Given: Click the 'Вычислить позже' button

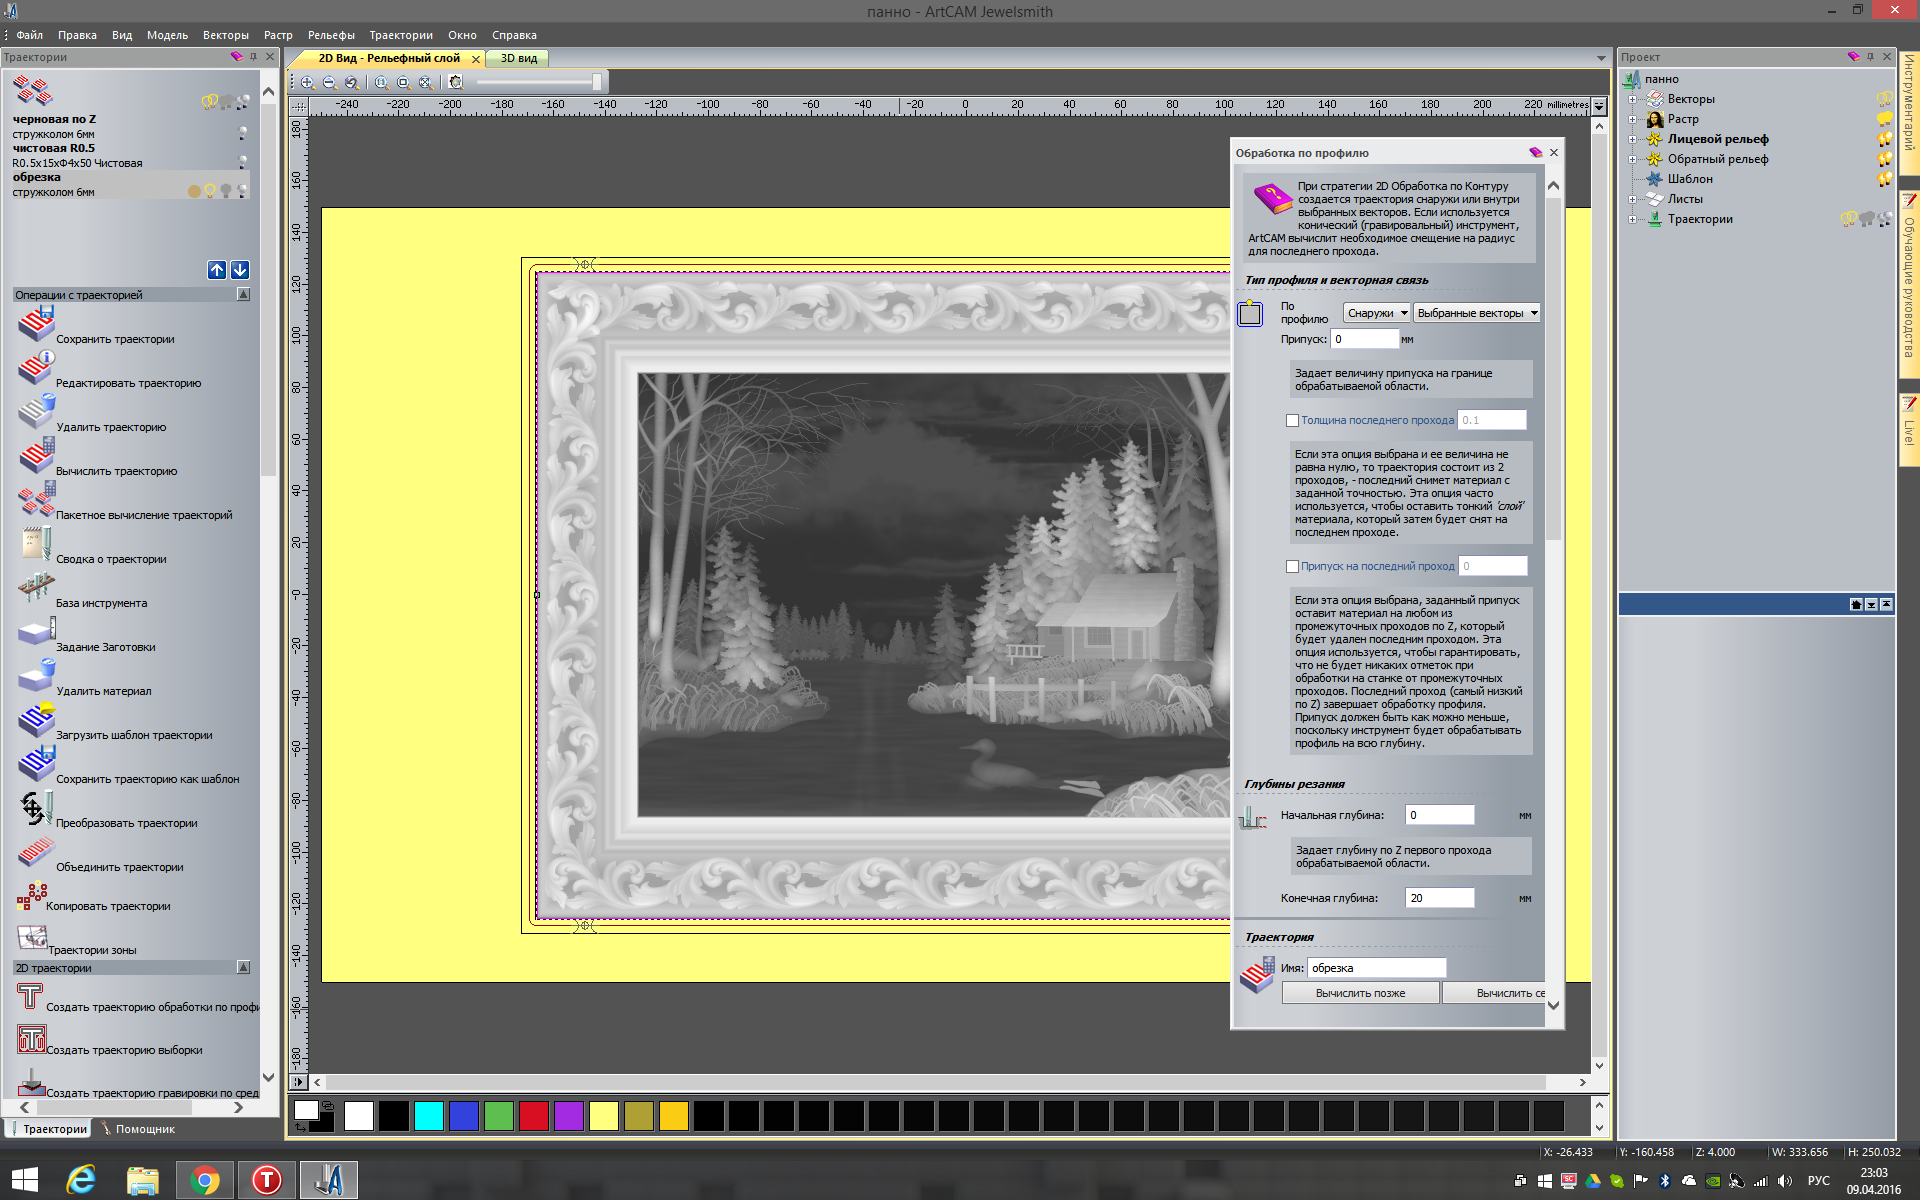Looking at the screenshot, I should [x=1360, y=993].
